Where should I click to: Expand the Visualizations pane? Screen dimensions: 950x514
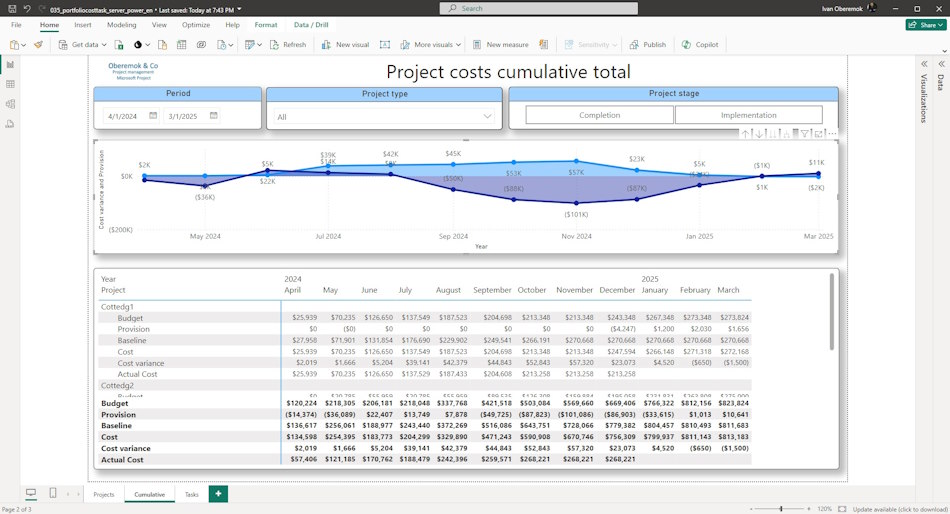pyautogui.click(x=924, y=64)
